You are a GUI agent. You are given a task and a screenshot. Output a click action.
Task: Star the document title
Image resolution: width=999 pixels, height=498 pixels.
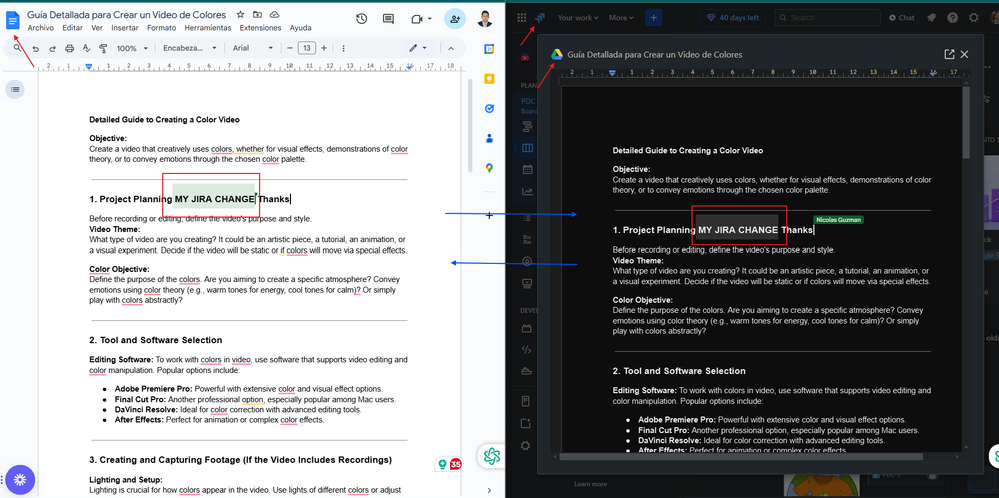pyautogui.click(x=240, y=15)
